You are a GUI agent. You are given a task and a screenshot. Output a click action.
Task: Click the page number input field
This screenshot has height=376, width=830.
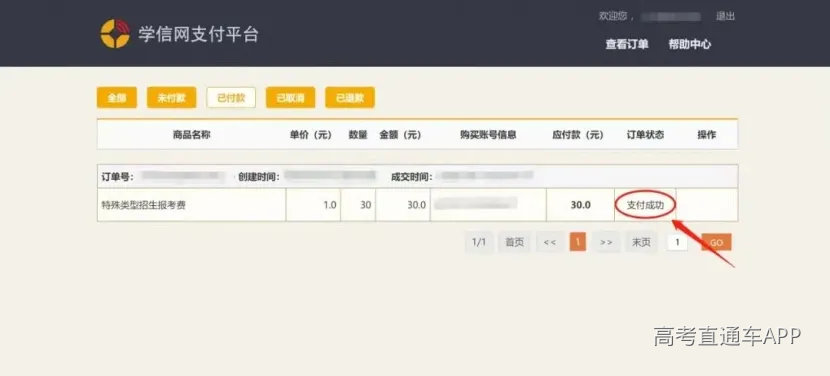pyautogui.click(x=677, y=243)
